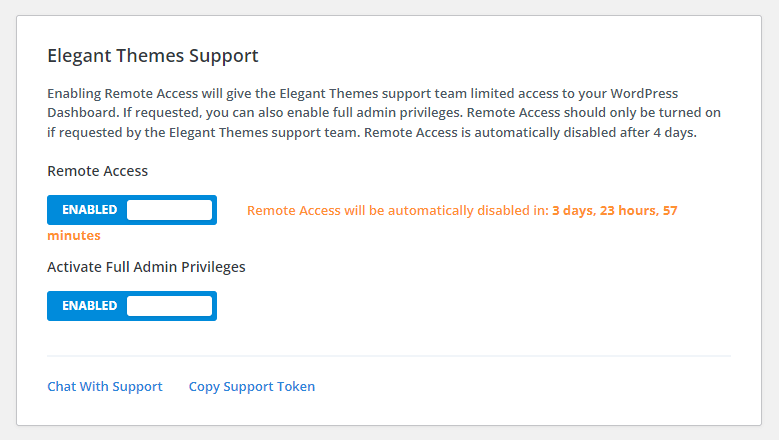The width and height of the screenshot is (779, 440).
Task: Select the Elegant Themes Support heading
Action: (153, 56)
